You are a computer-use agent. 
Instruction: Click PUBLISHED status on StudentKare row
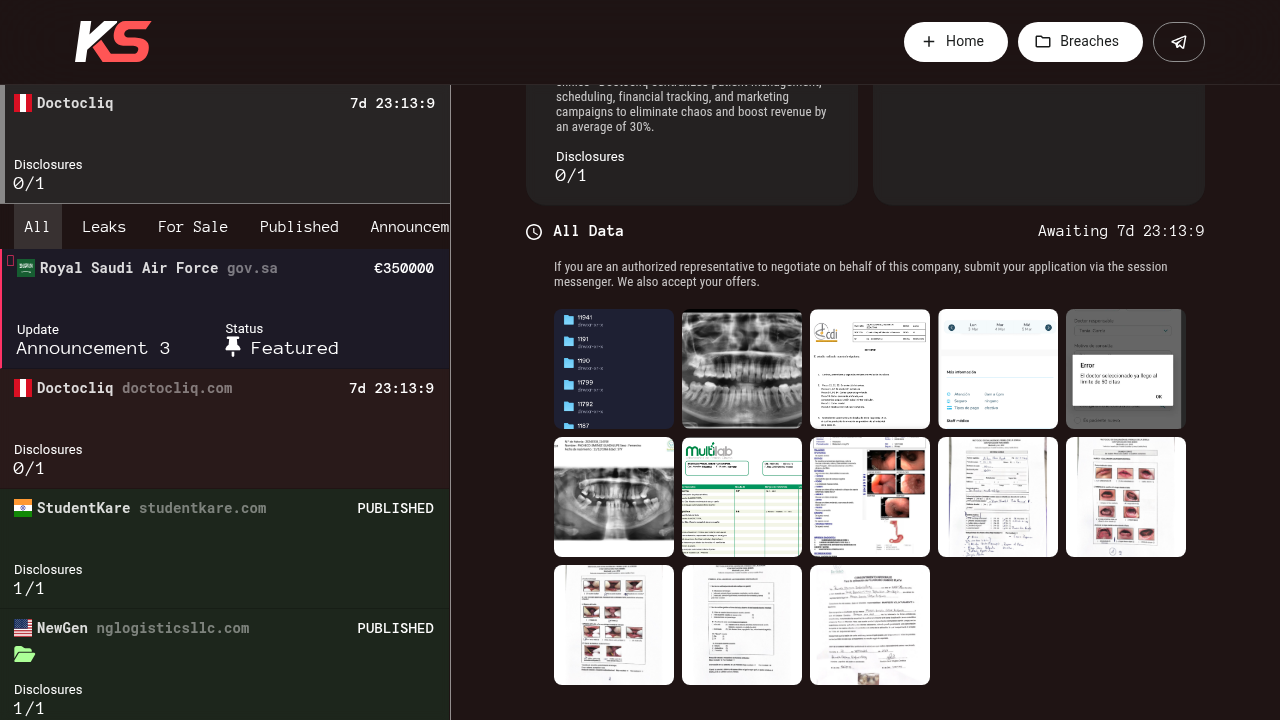tap(395, 509)
